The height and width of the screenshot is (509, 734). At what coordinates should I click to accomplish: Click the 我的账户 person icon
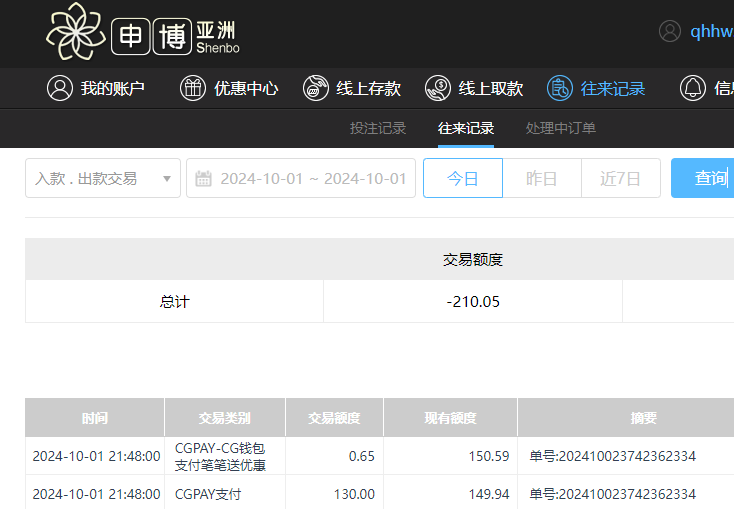tap(60, 88)
